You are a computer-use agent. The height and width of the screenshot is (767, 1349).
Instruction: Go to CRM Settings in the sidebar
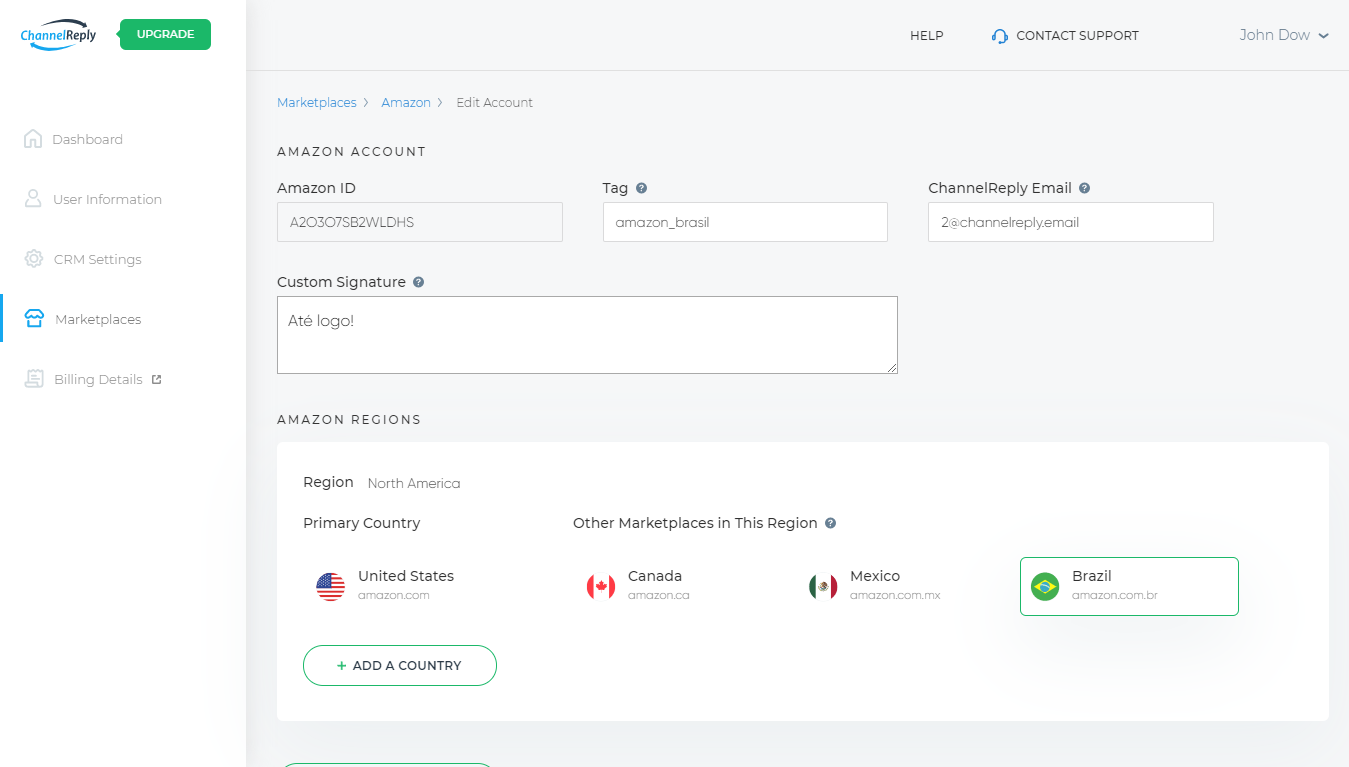click(97, 259)
